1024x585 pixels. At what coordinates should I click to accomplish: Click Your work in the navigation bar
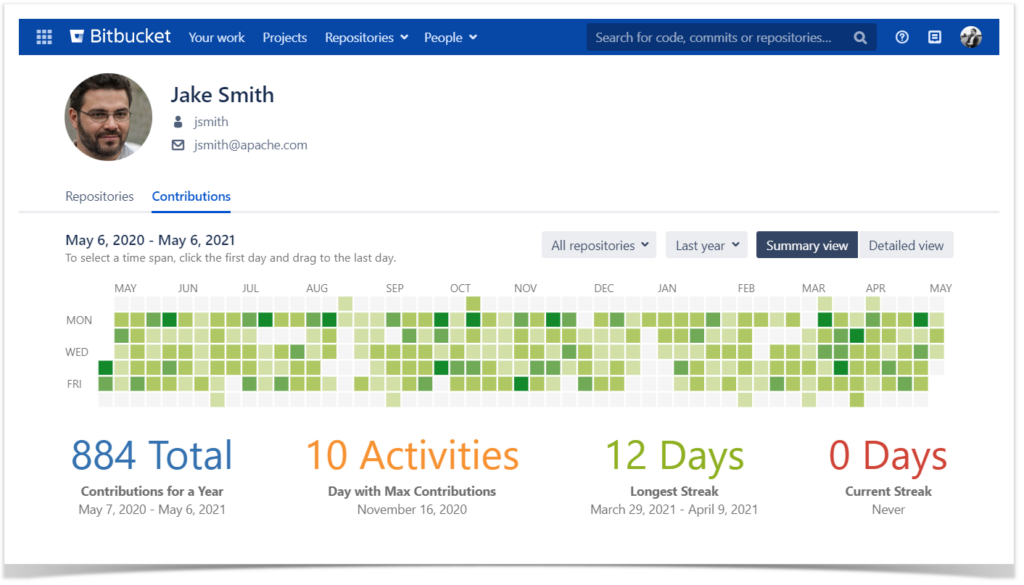click(216, 37)
